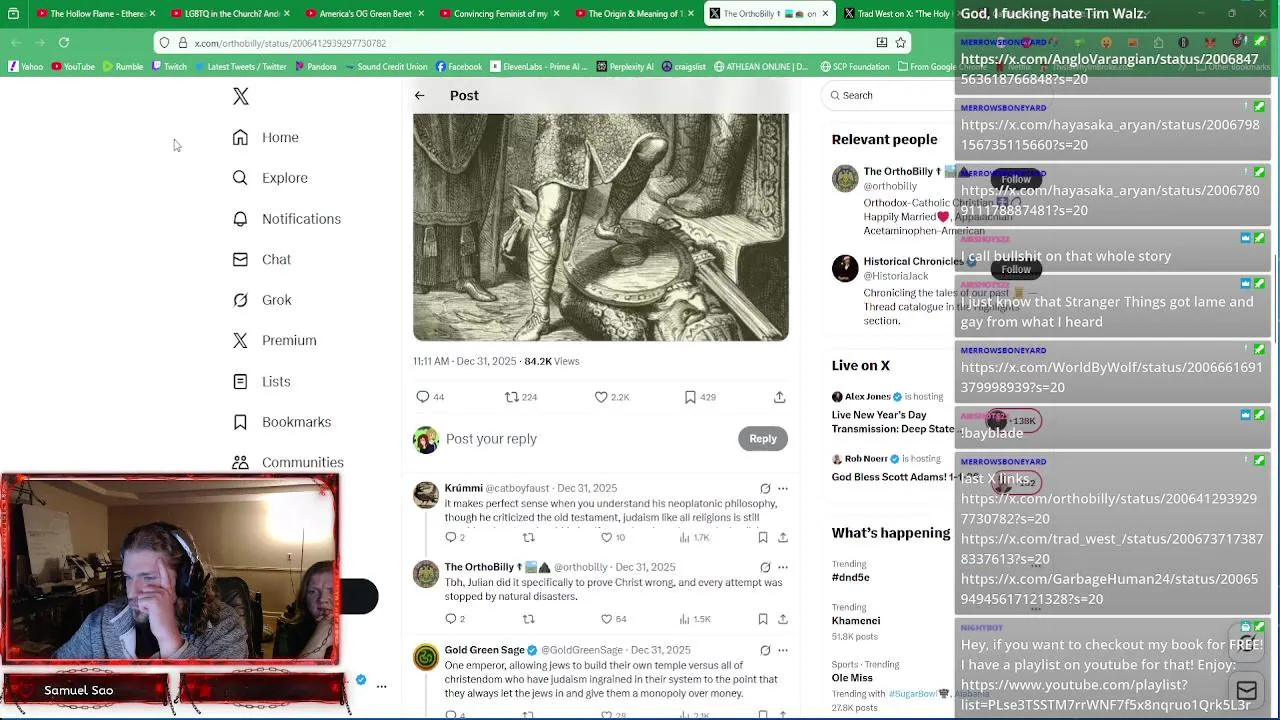The height and width of the screenshot is (720, 1280).
Task: Open Bookmarks in the X sidebar
Action: pyautogui.click(x=281, y=422)
